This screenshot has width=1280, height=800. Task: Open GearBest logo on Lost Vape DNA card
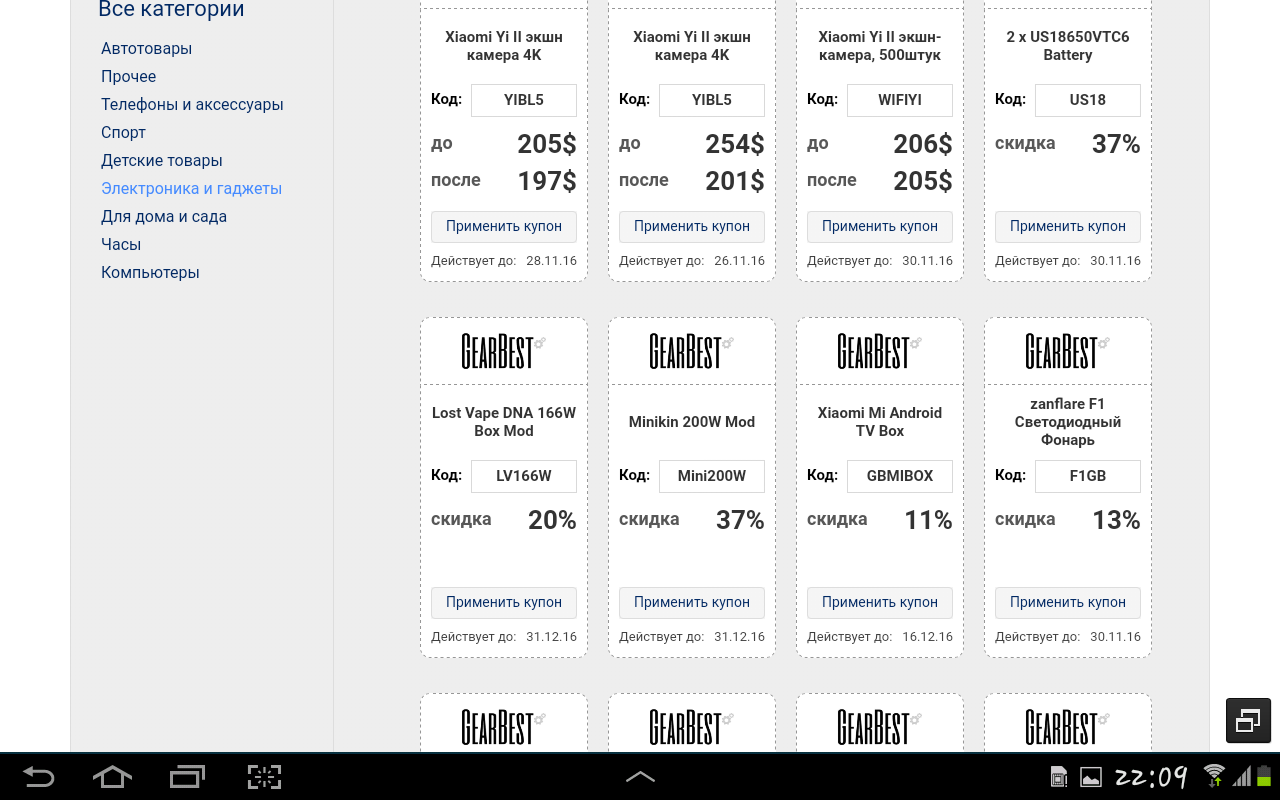(x=504, y=351)
